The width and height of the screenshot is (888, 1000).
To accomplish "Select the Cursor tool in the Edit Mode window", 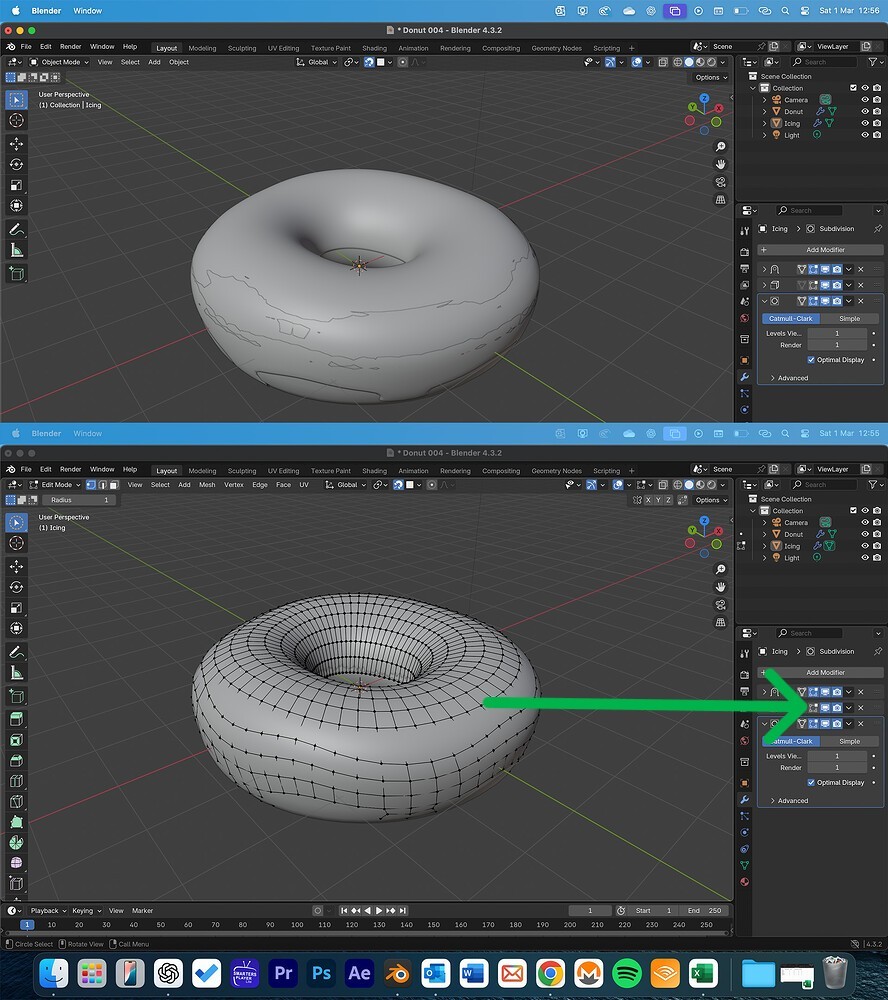I will tap(17, 543).
